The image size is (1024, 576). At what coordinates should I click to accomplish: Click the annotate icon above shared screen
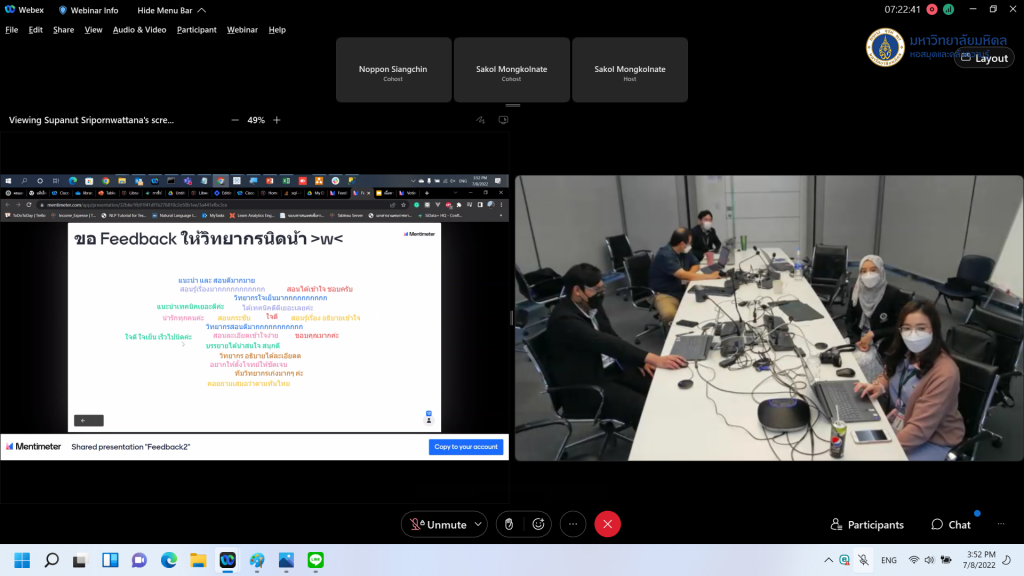[481, 120]
